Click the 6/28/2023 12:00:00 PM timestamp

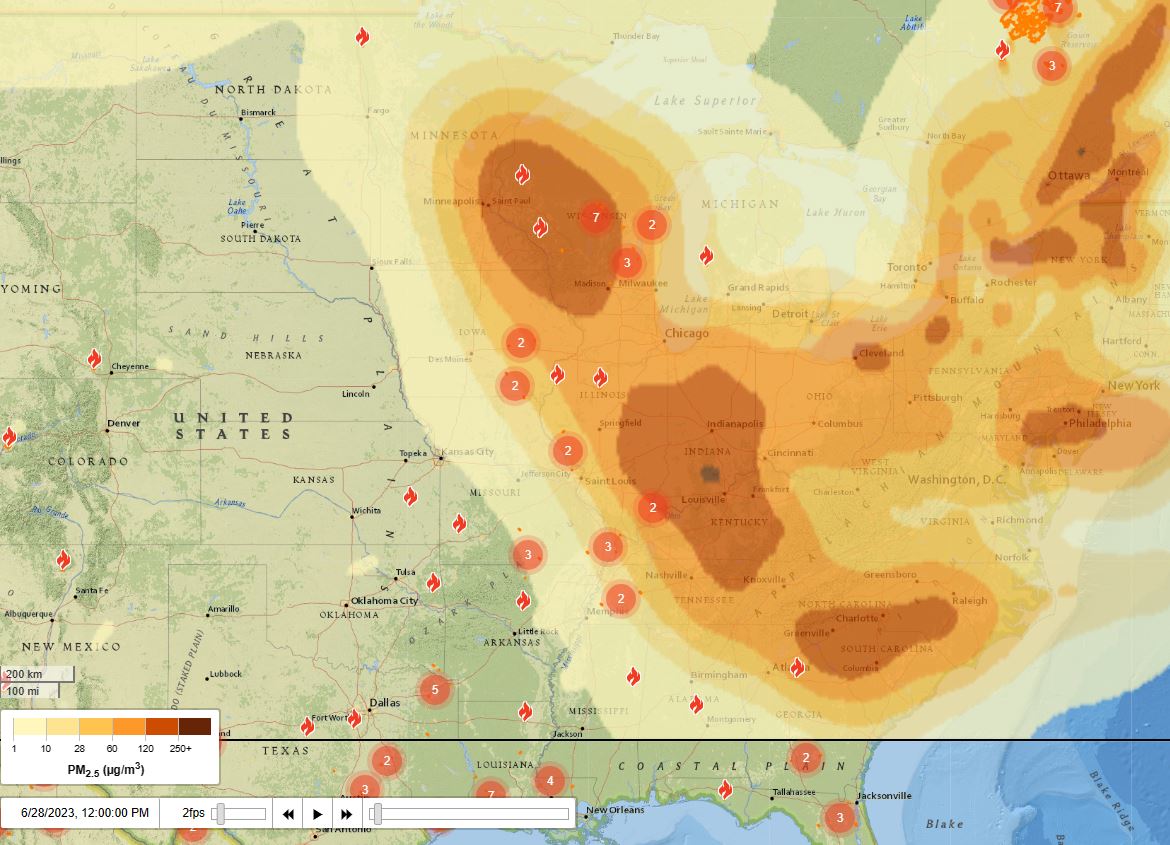(x=84, y=813)
